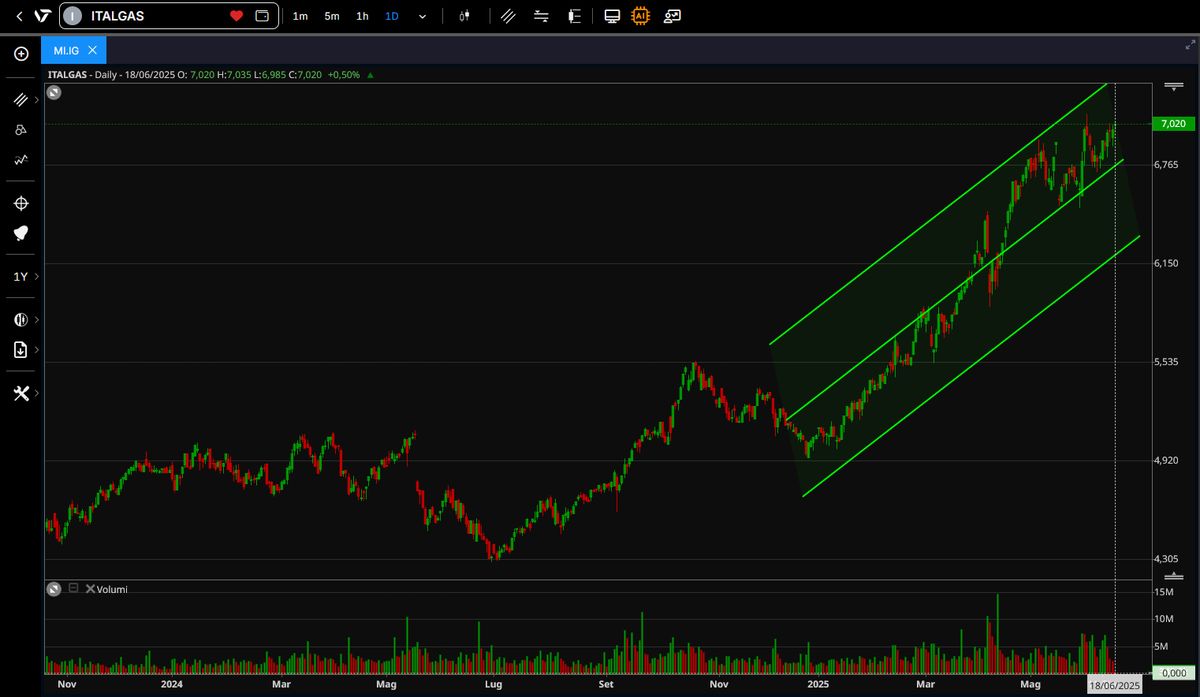
Task: Open the indicators icon in the top toolbar
Action: [541, 16]
